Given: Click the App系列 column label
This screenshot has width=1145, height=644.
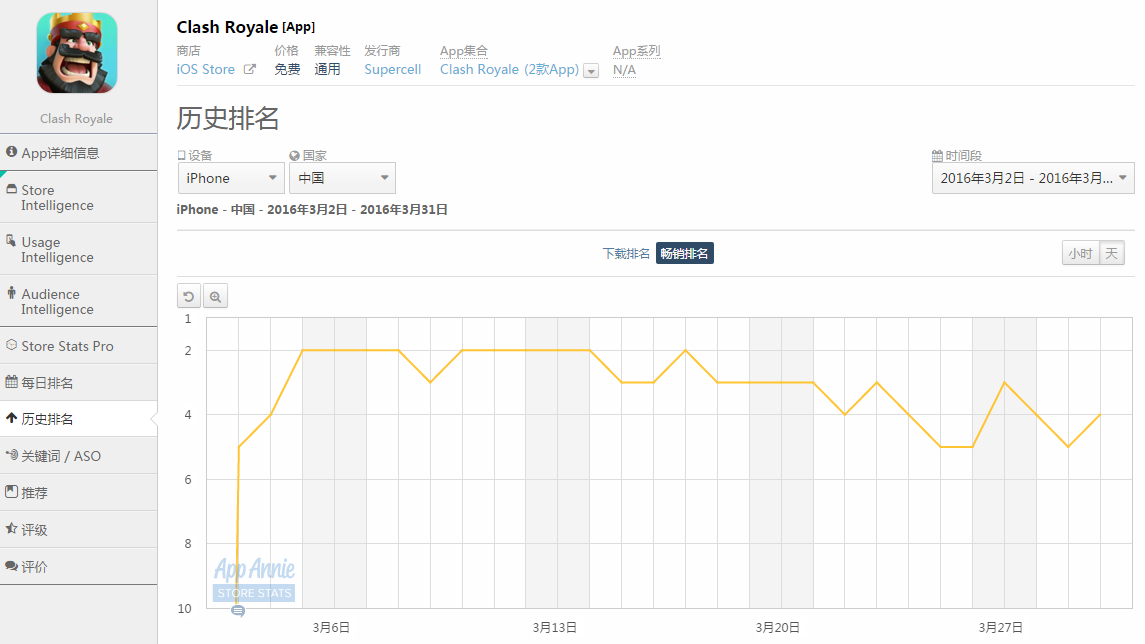Looking at the screenshot, I should (636, 50).
